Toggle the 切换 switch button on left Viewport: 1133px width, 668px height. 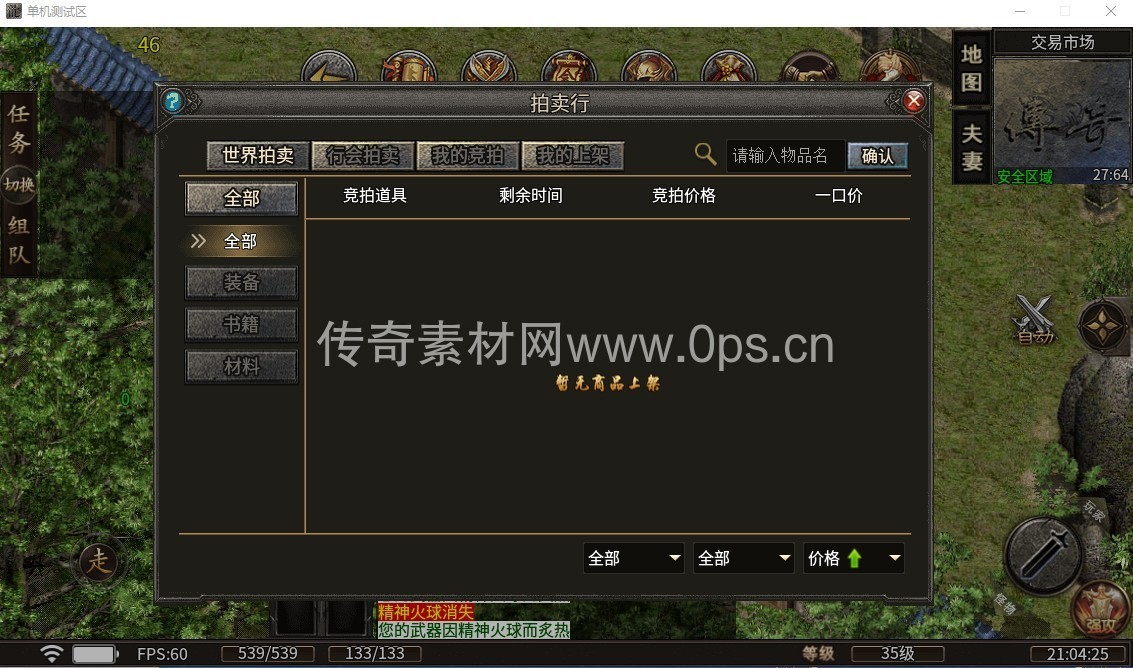coord(19,184)
